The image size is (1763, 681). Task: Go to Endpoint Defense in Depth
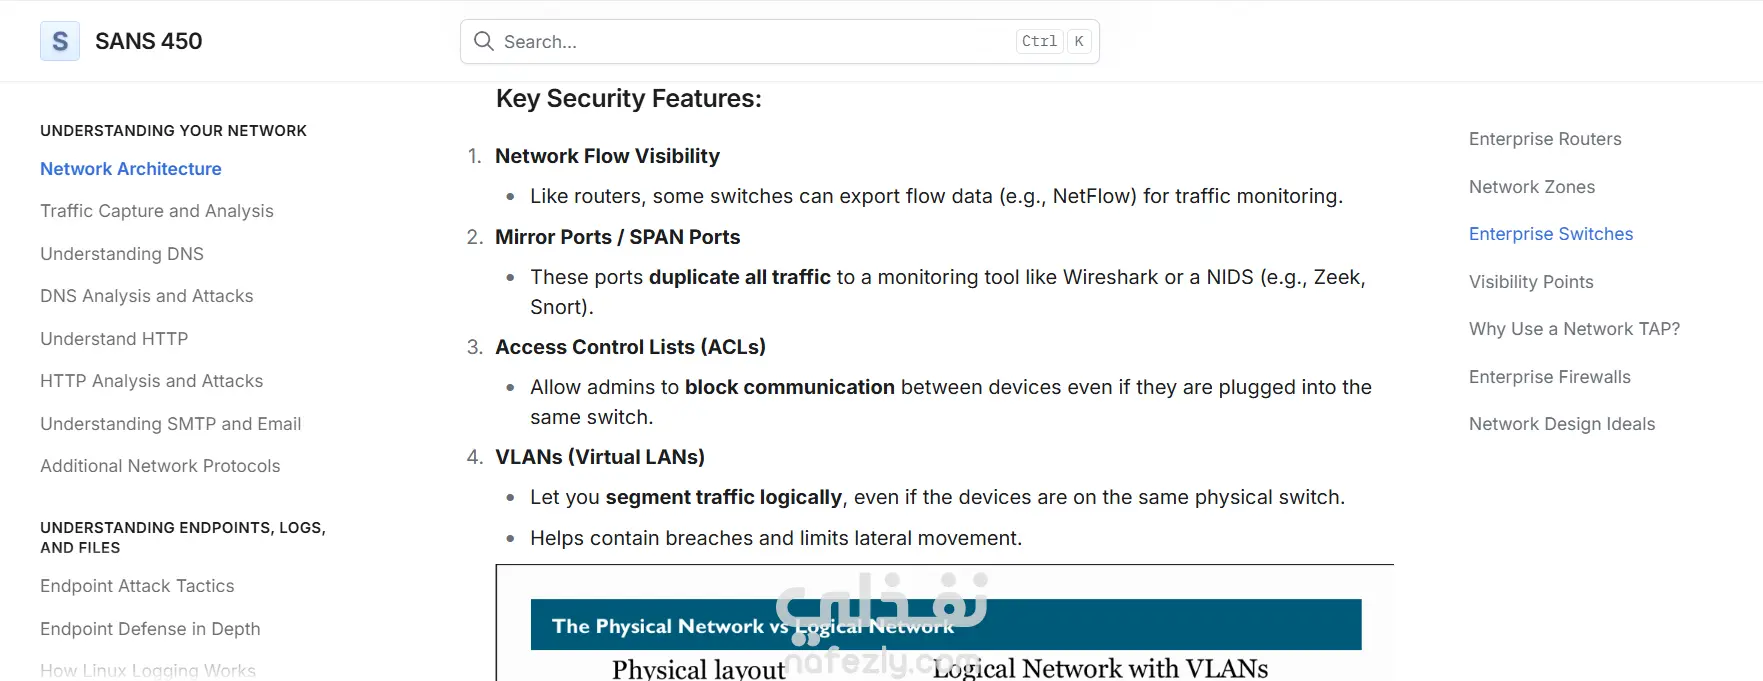[x=150, y=629]
